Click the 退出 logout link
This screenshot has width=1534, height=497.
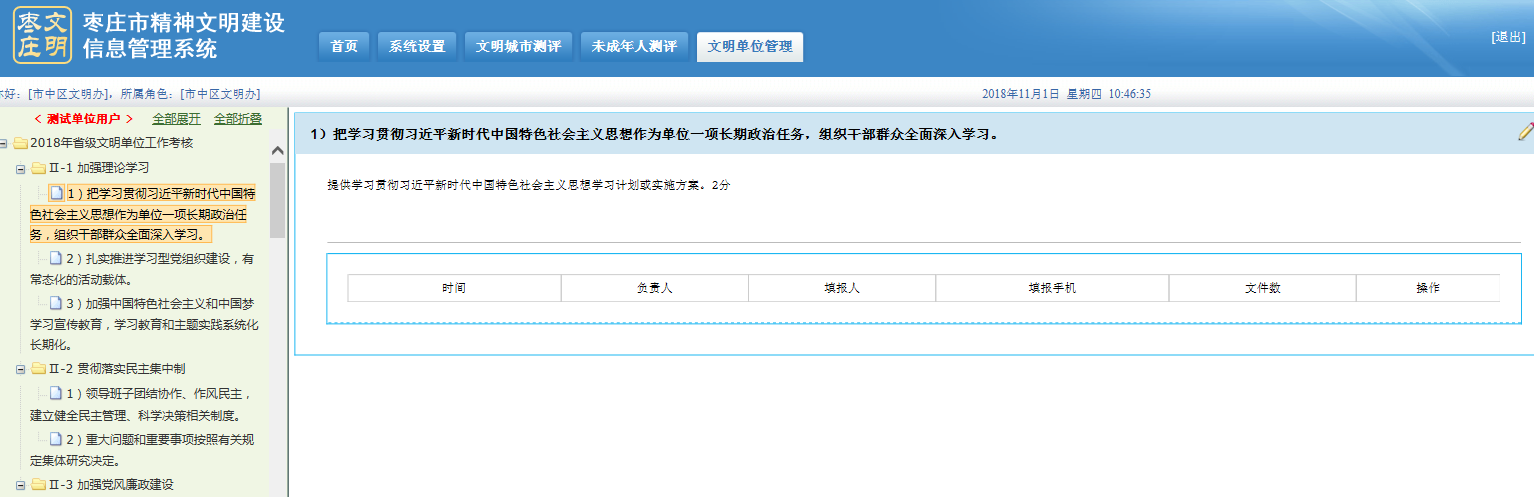[1508, 37]
